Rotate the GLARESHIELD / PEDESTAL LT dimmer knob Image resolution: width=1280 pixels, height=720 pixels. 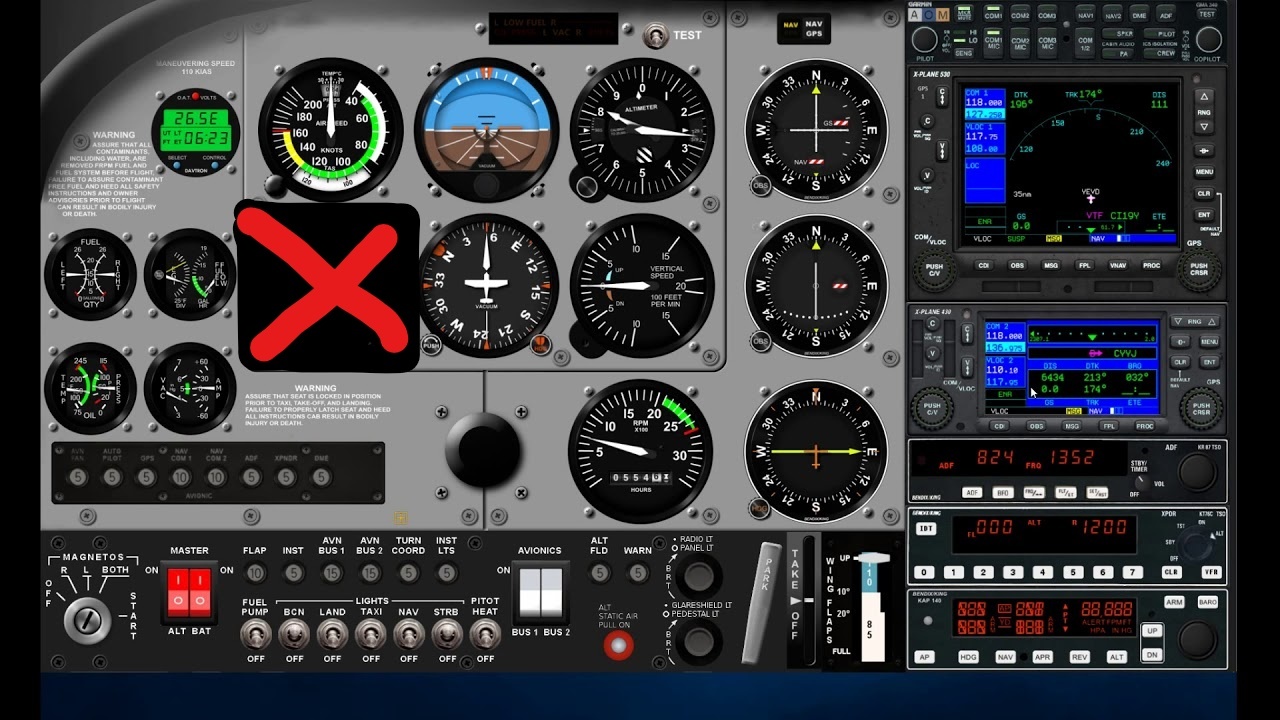pos(699,641)
